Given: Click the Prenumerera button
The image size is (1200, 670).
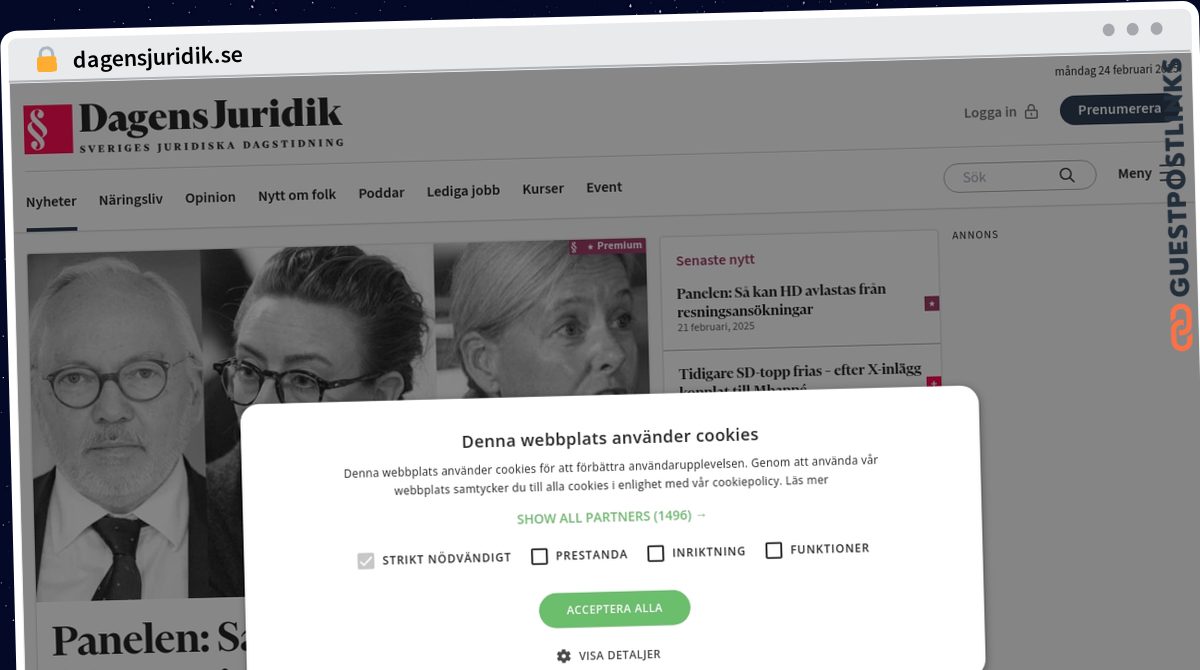Looking at the screenshot, I should [1119, 110].
